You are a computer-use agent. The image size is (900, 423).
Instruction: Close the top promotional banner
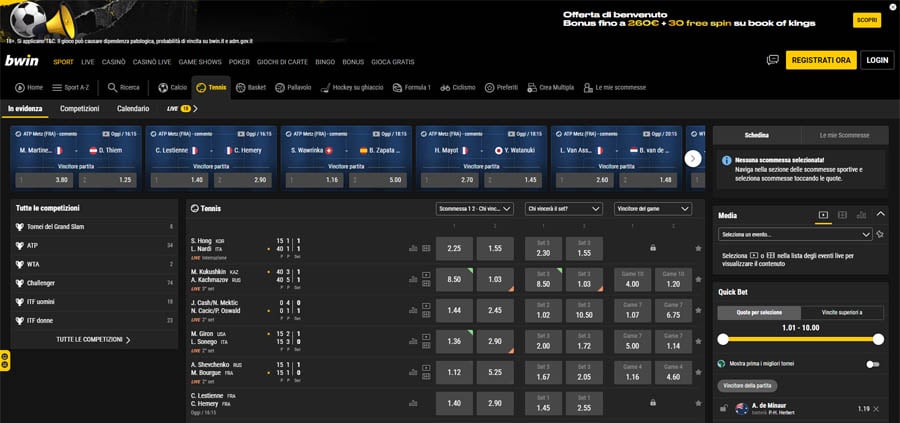[895, 5]
